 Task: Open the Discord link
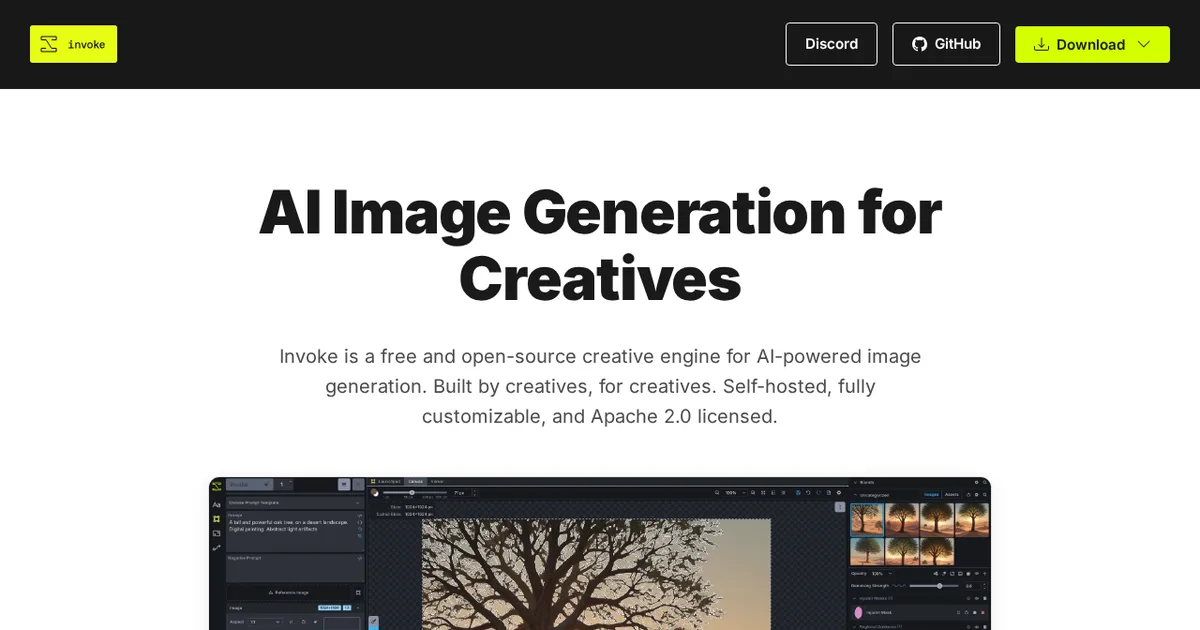click(x=831, y=44)
